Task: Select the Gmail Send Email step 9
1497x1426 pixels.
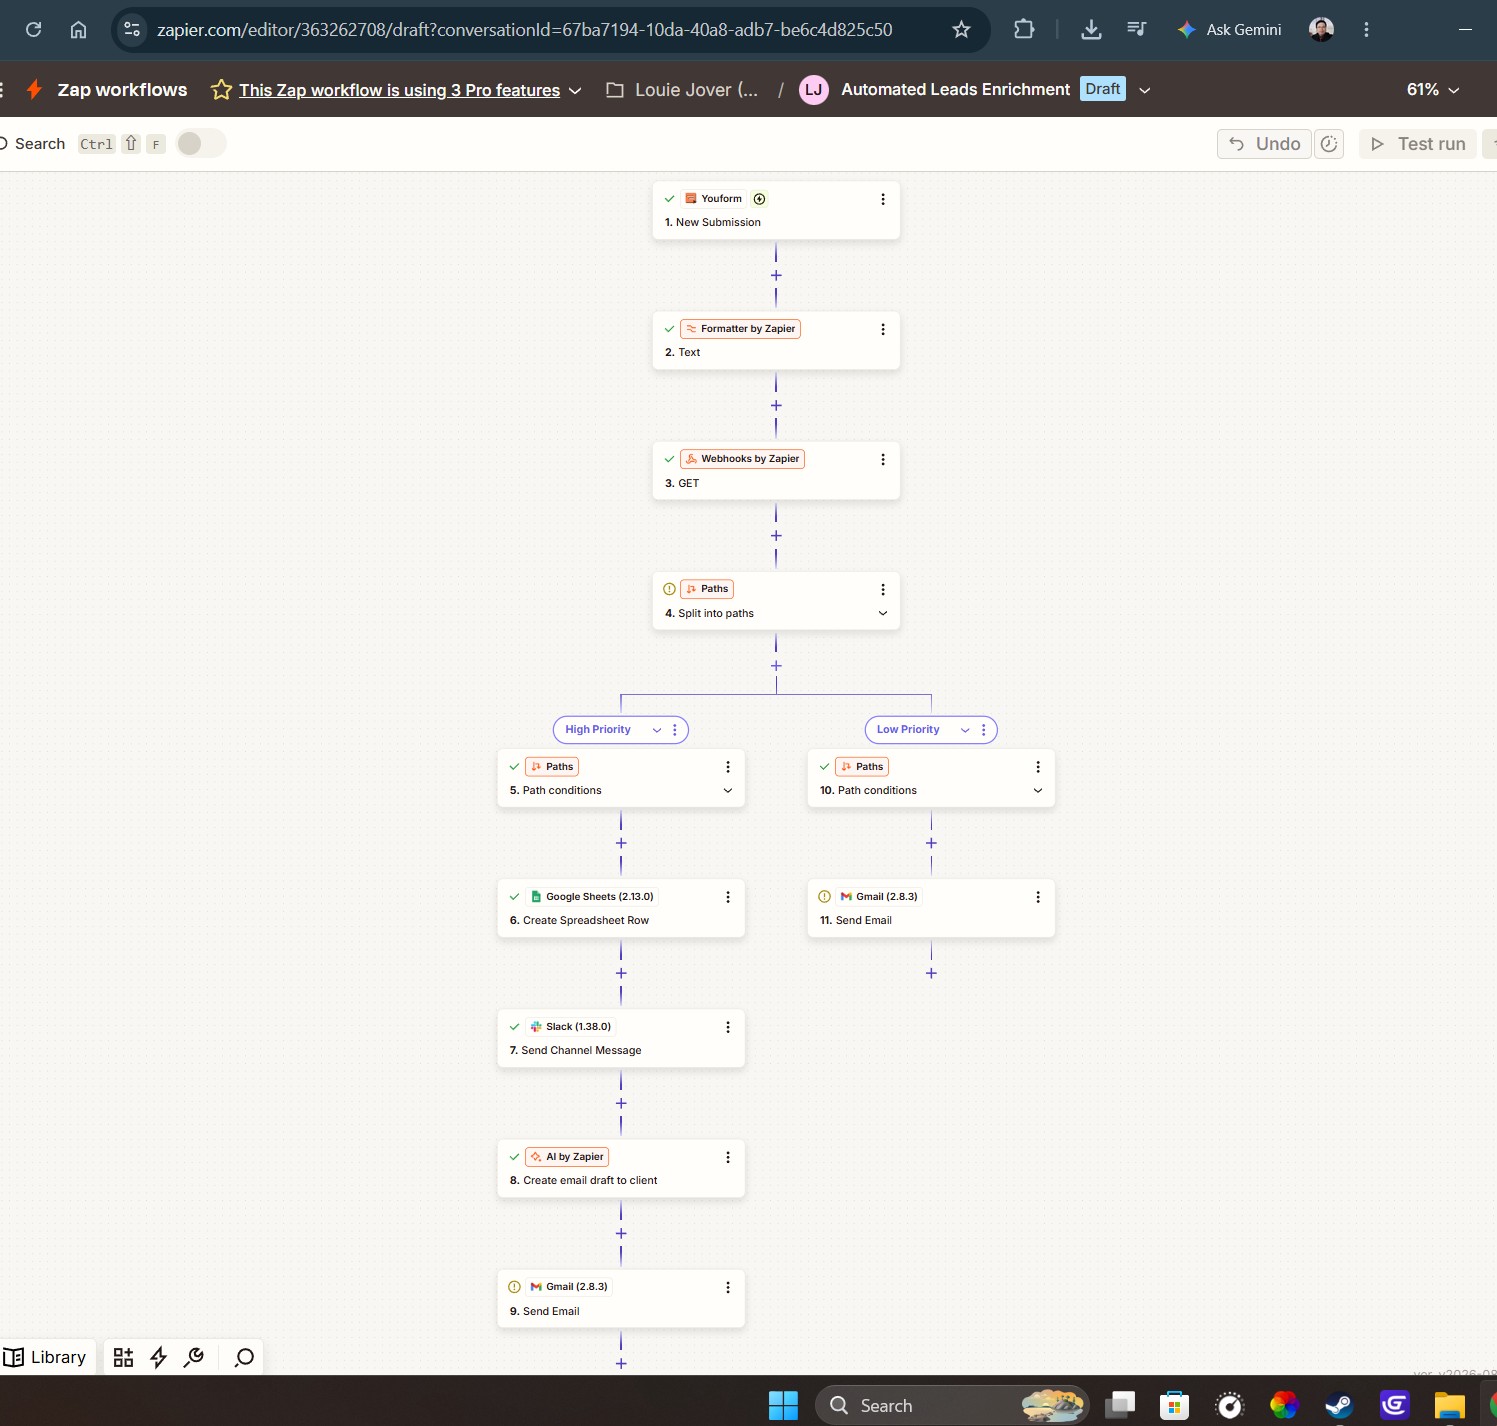Action: point(621,1298)
